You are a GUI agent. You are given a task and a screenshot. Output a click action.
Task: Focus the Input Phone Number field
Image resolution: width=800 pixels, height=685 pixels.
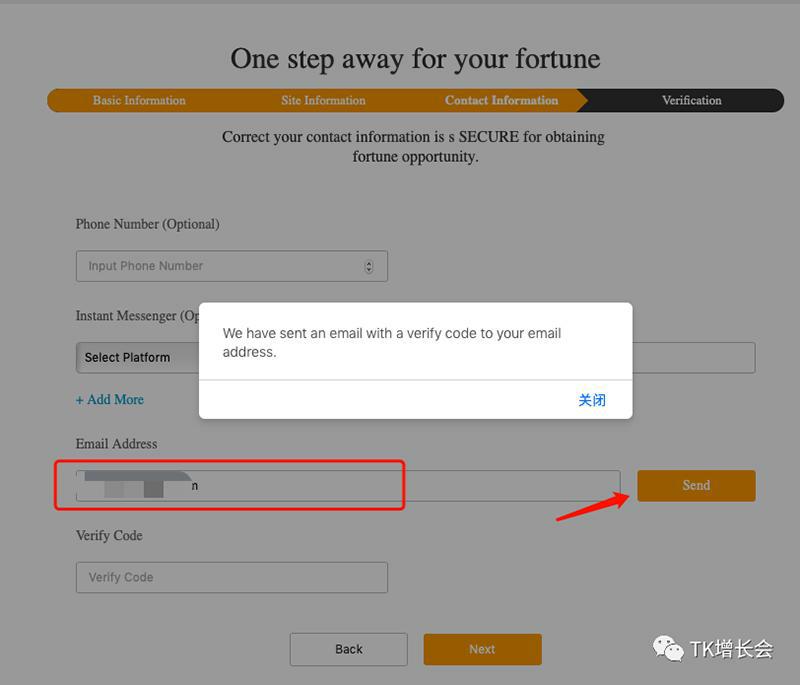pos(220,266)
